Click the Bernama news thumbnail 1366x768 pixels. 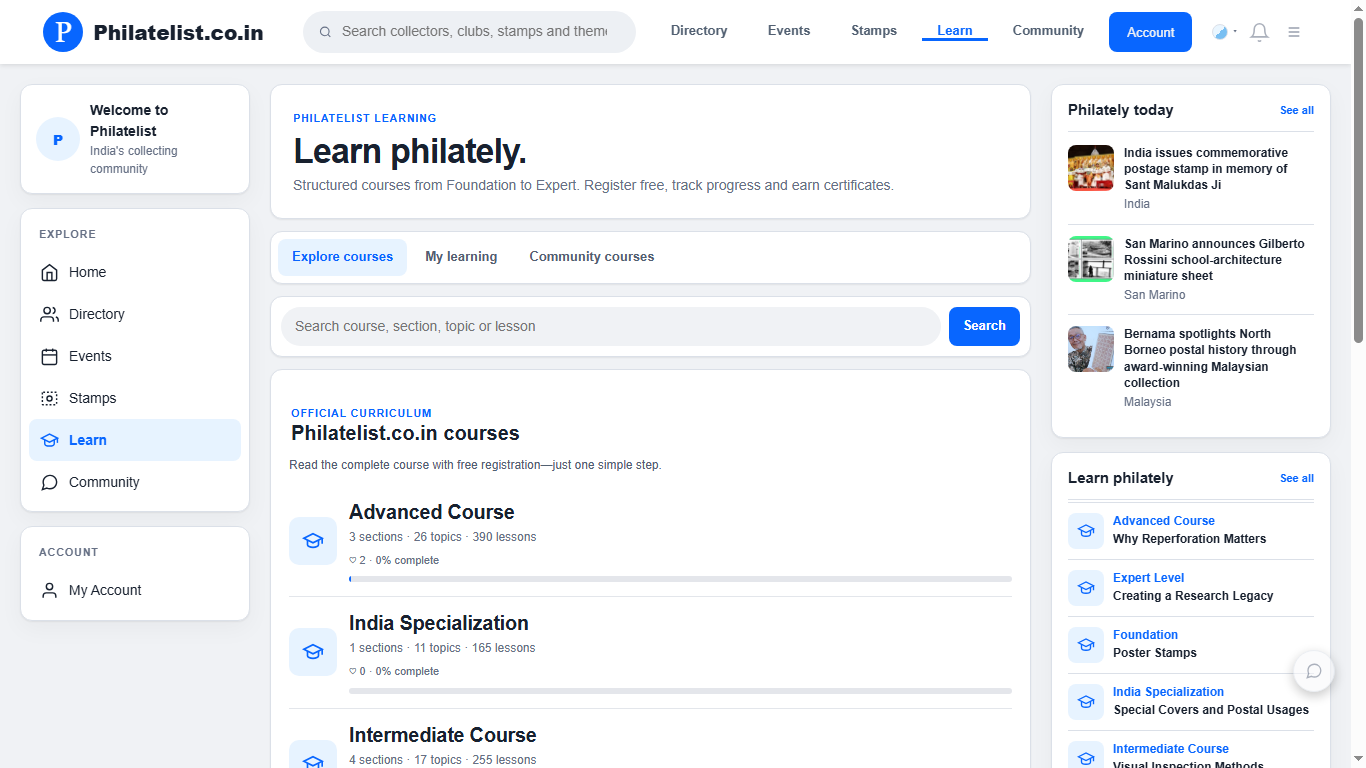click(x=1091, y=349)
